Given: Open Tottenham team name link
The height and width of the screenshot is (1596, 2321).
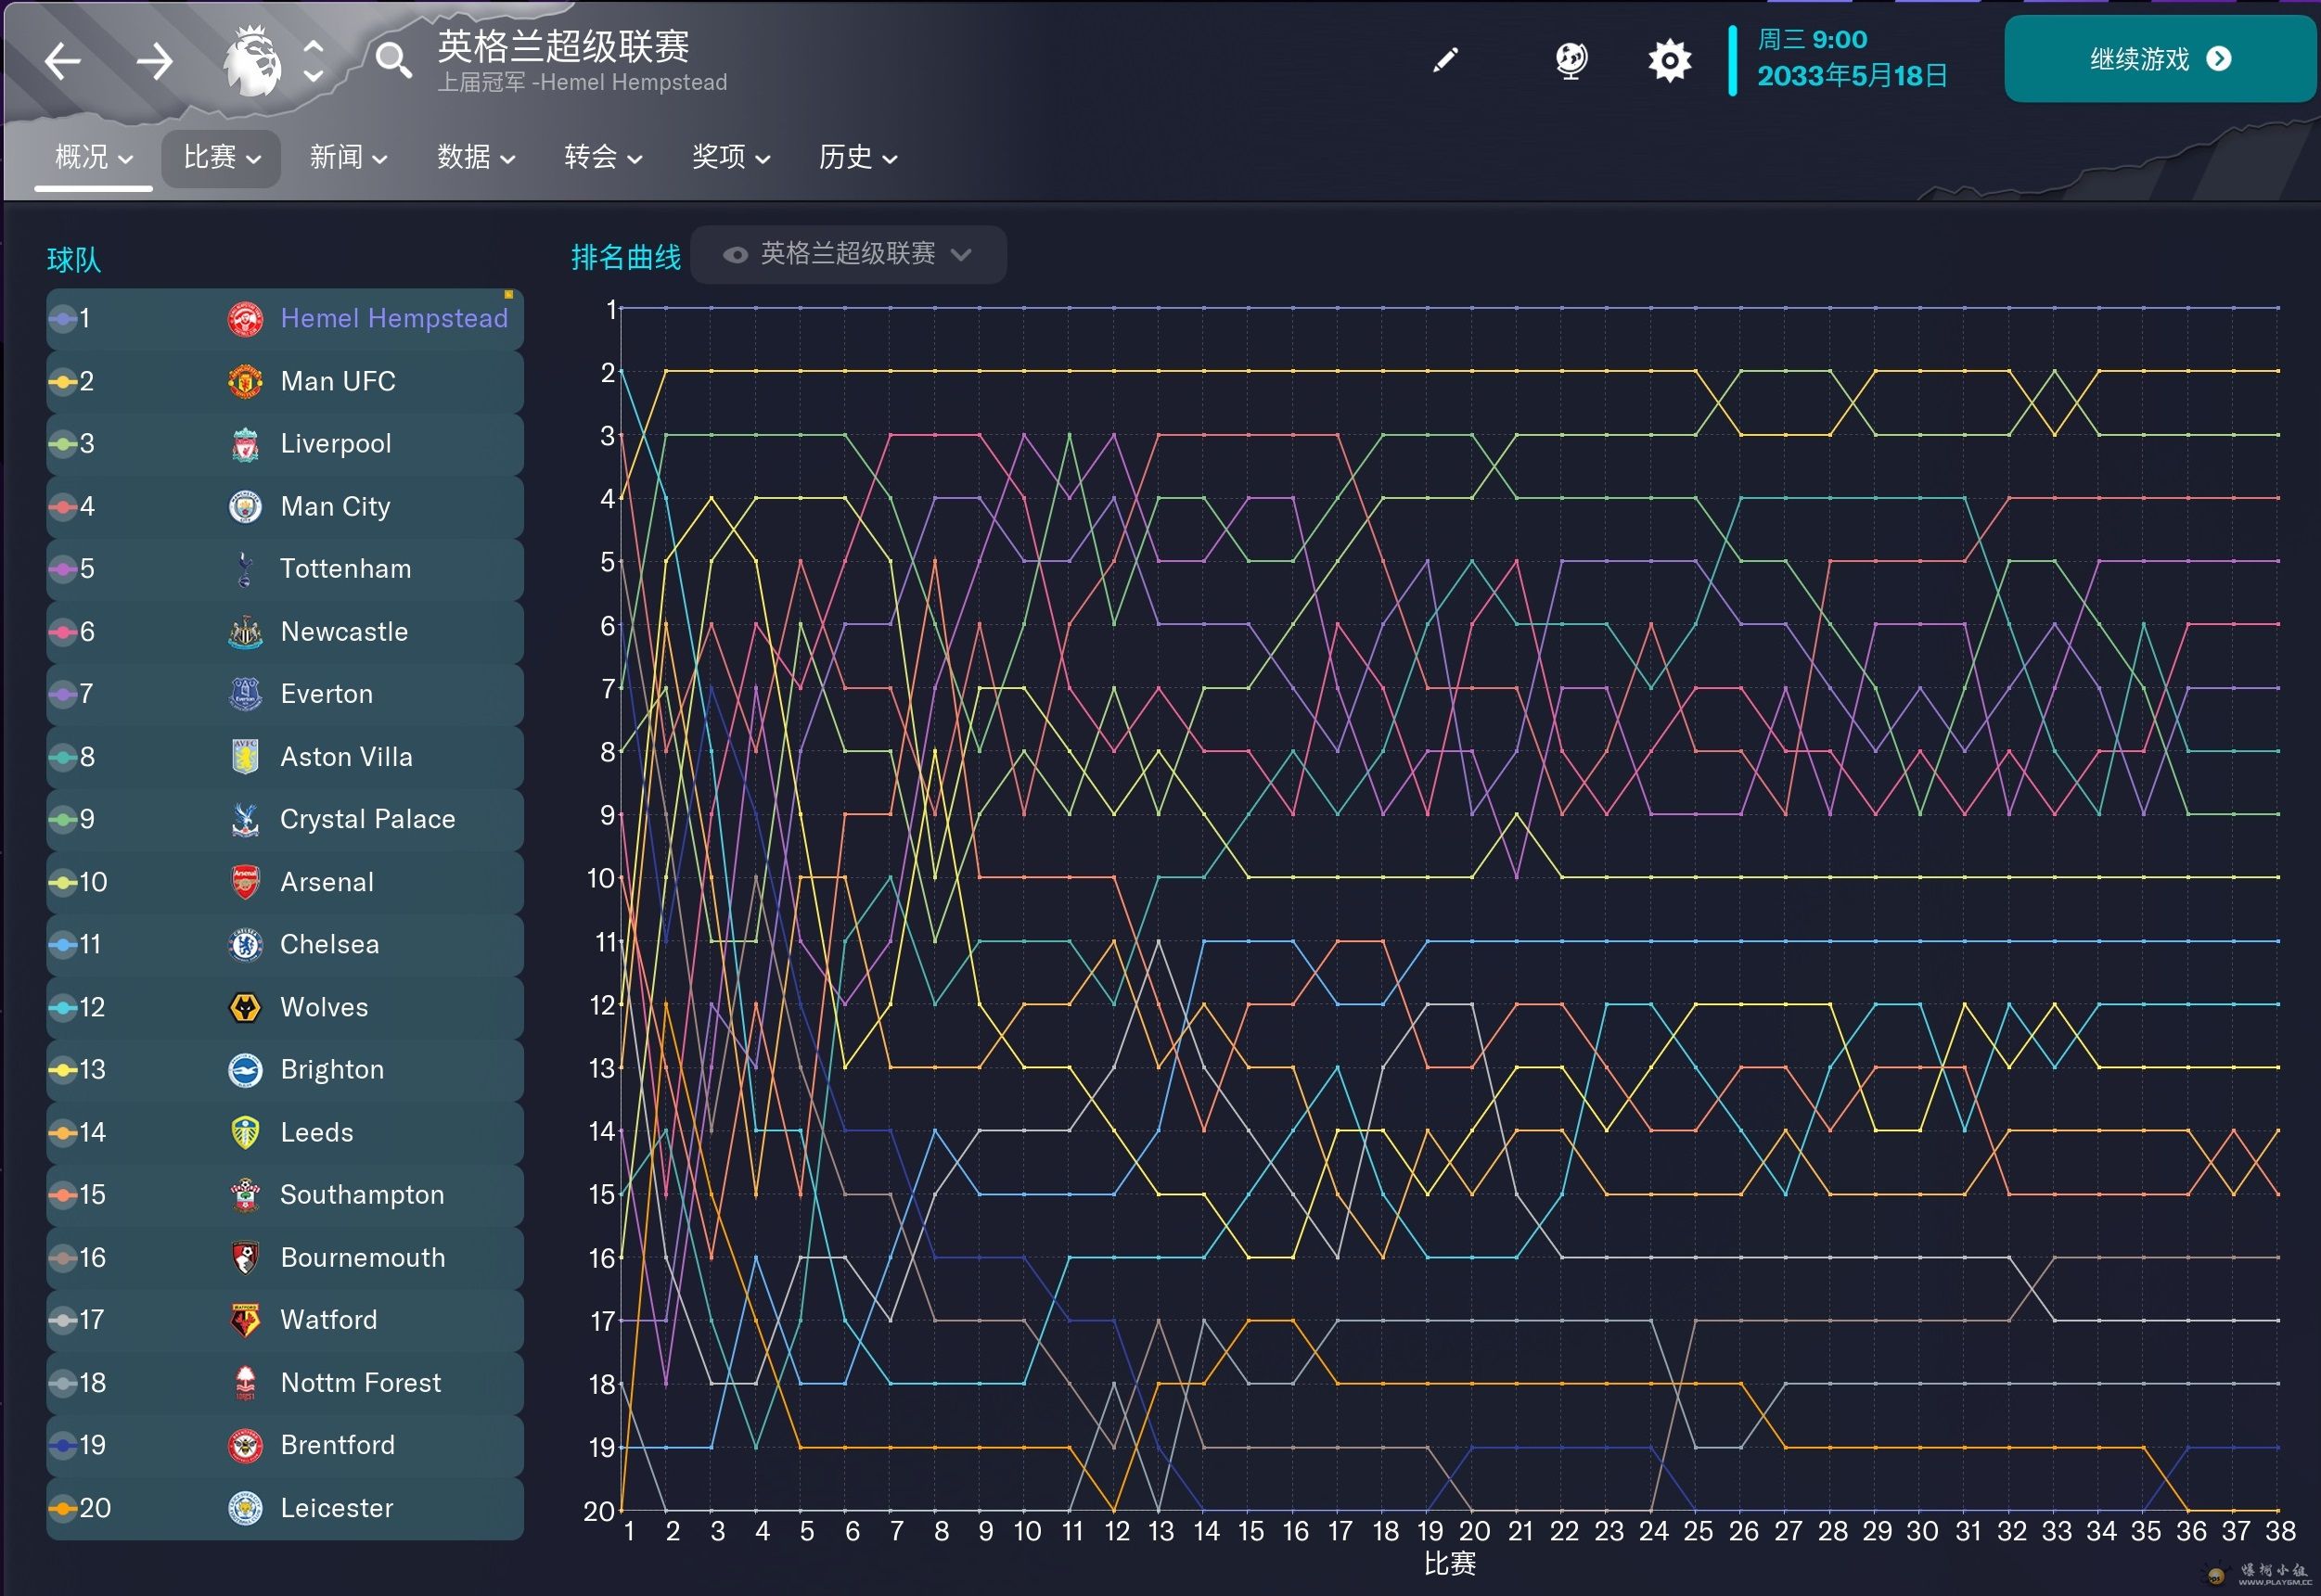Looking at the screenshot, I should coord(346,569).
